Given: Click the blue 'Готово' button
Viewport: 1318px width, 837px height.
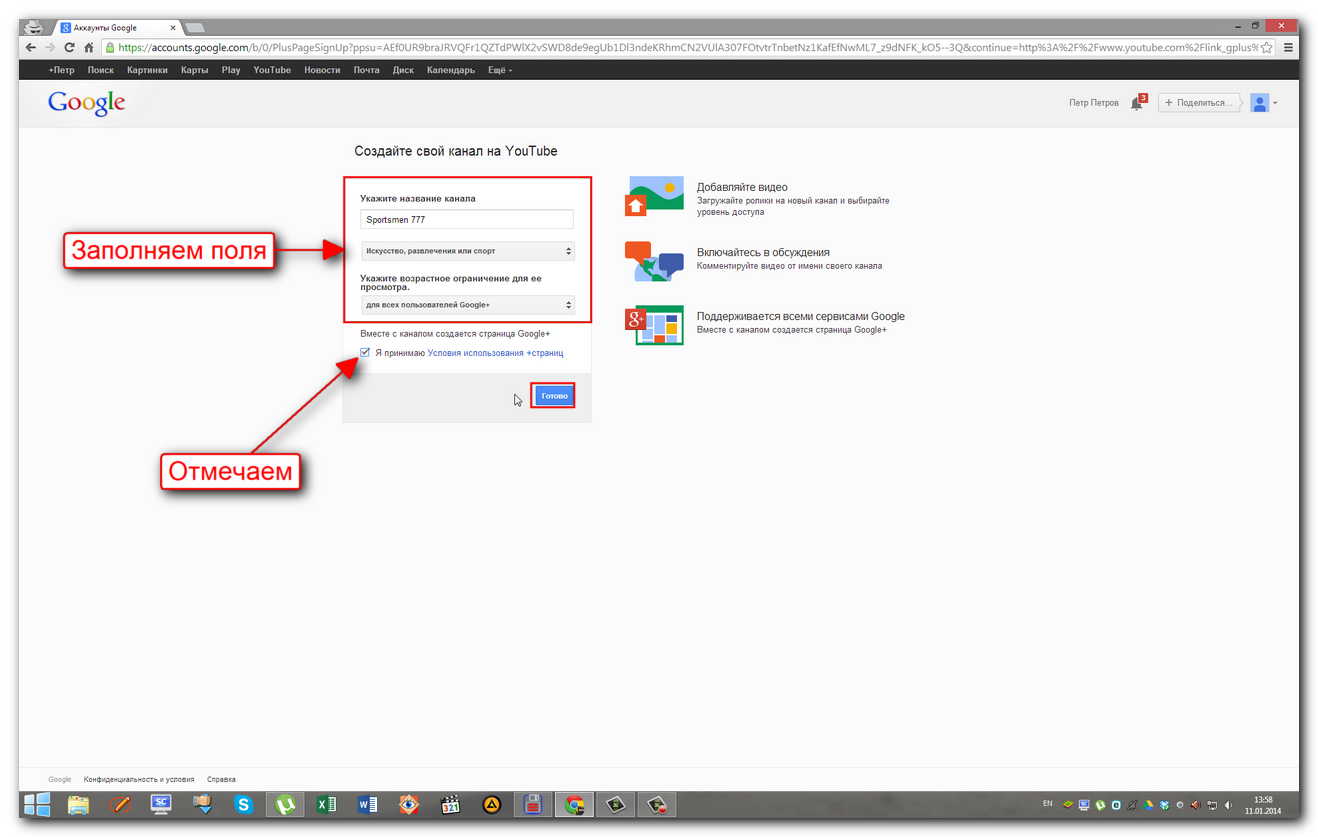Looking at the screenshot, I should 554,396.
